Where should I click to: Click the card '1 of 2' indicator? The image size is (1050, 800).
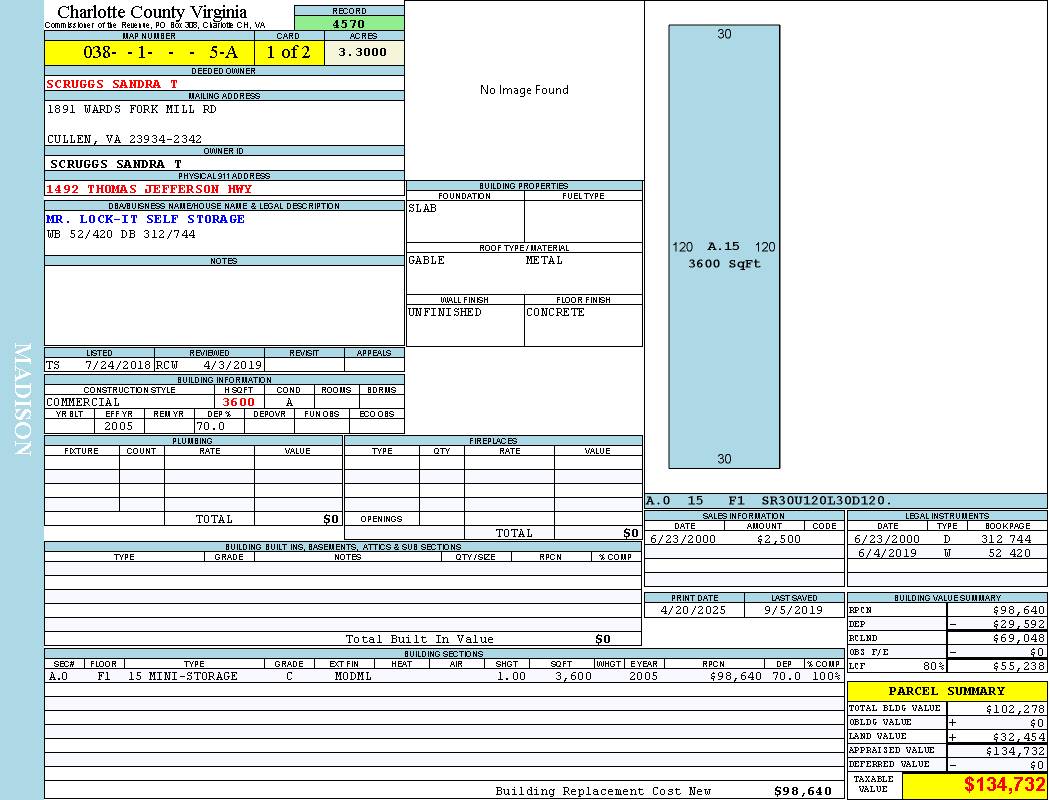pos(288,52)
